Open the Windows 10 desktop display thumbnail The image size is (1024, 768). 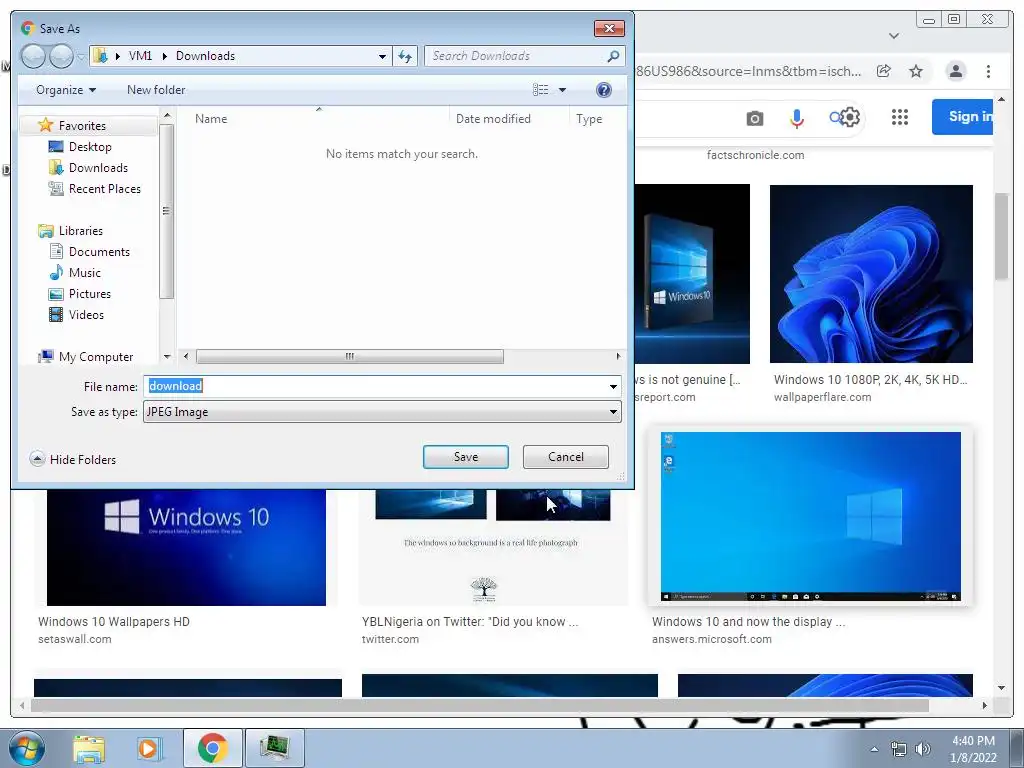[810, 516]
